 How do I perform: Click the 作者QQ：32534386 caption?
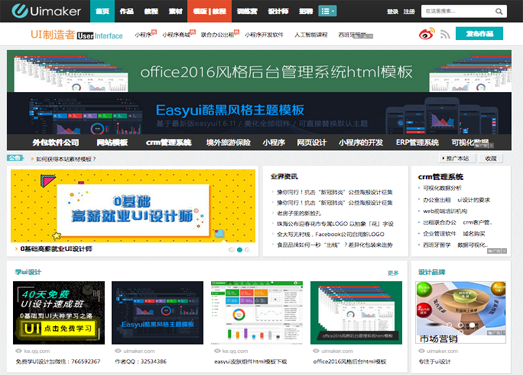click(x=140, y=361)
